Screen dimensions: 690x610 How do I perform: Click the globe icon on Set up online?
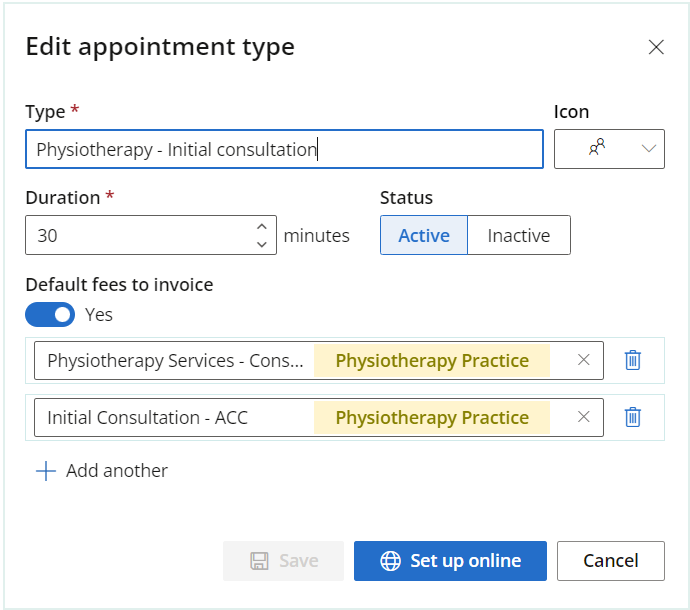pos(390,561)
